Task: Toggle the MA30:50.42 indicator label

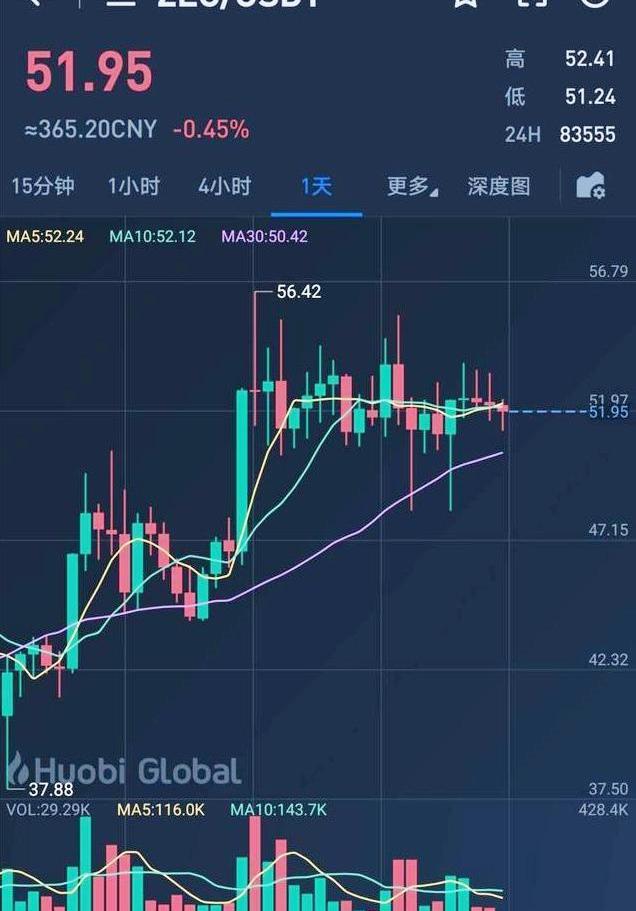Action: click(x=264, y=236)
